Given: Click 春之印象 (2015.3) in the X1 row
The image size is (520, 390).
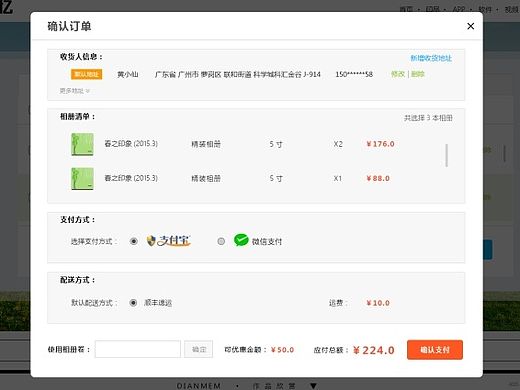Looking at the screenshot, I should point(131,178).
